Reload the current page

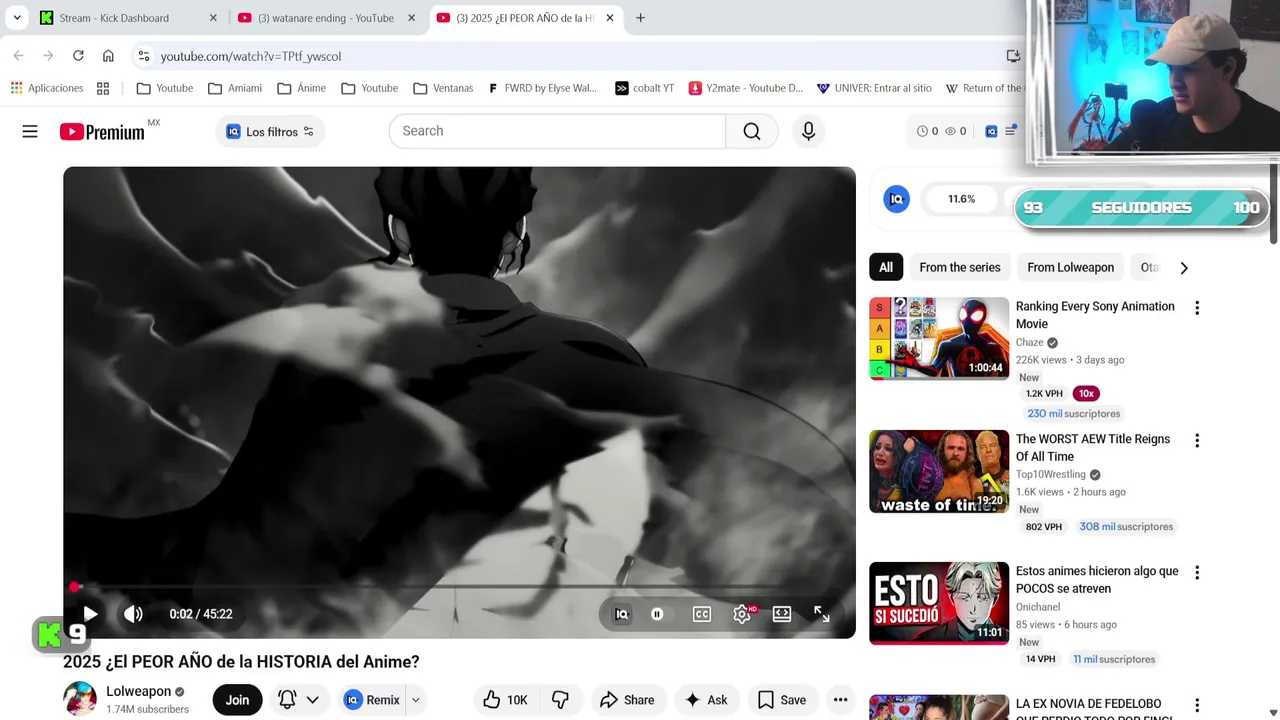click(78, 56)
